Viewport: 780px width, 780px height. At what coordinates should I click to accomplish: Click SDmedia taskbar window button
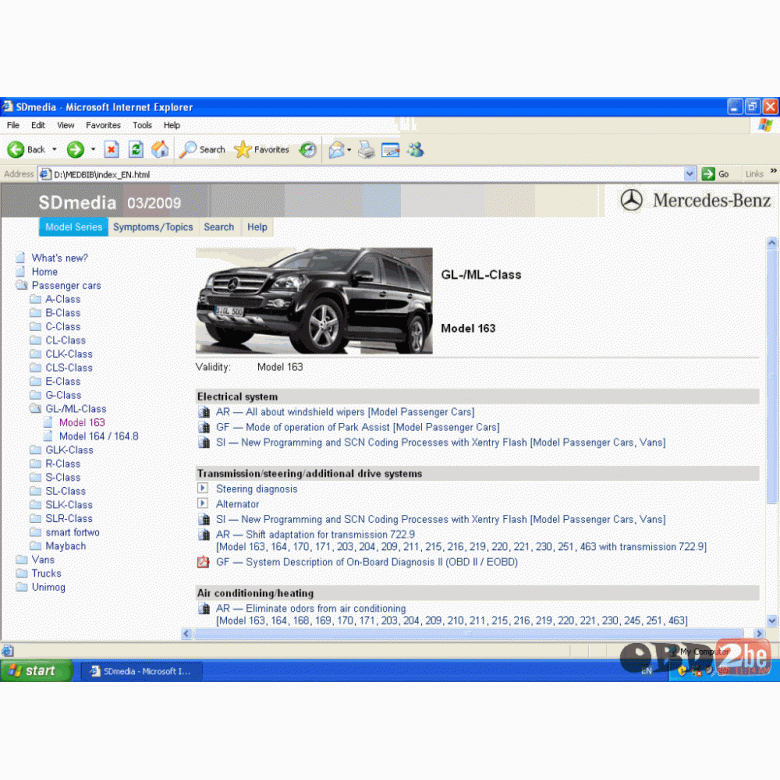142,671
